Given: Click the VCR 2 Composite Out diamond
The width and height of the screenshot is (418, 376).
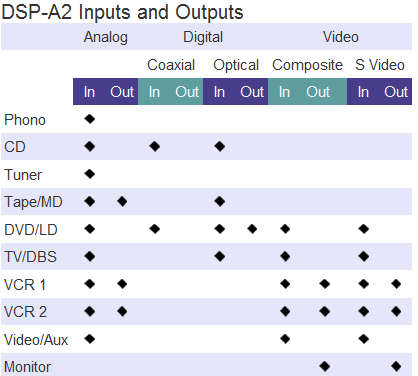Looking at the screenshot, I should click(325, 312).
